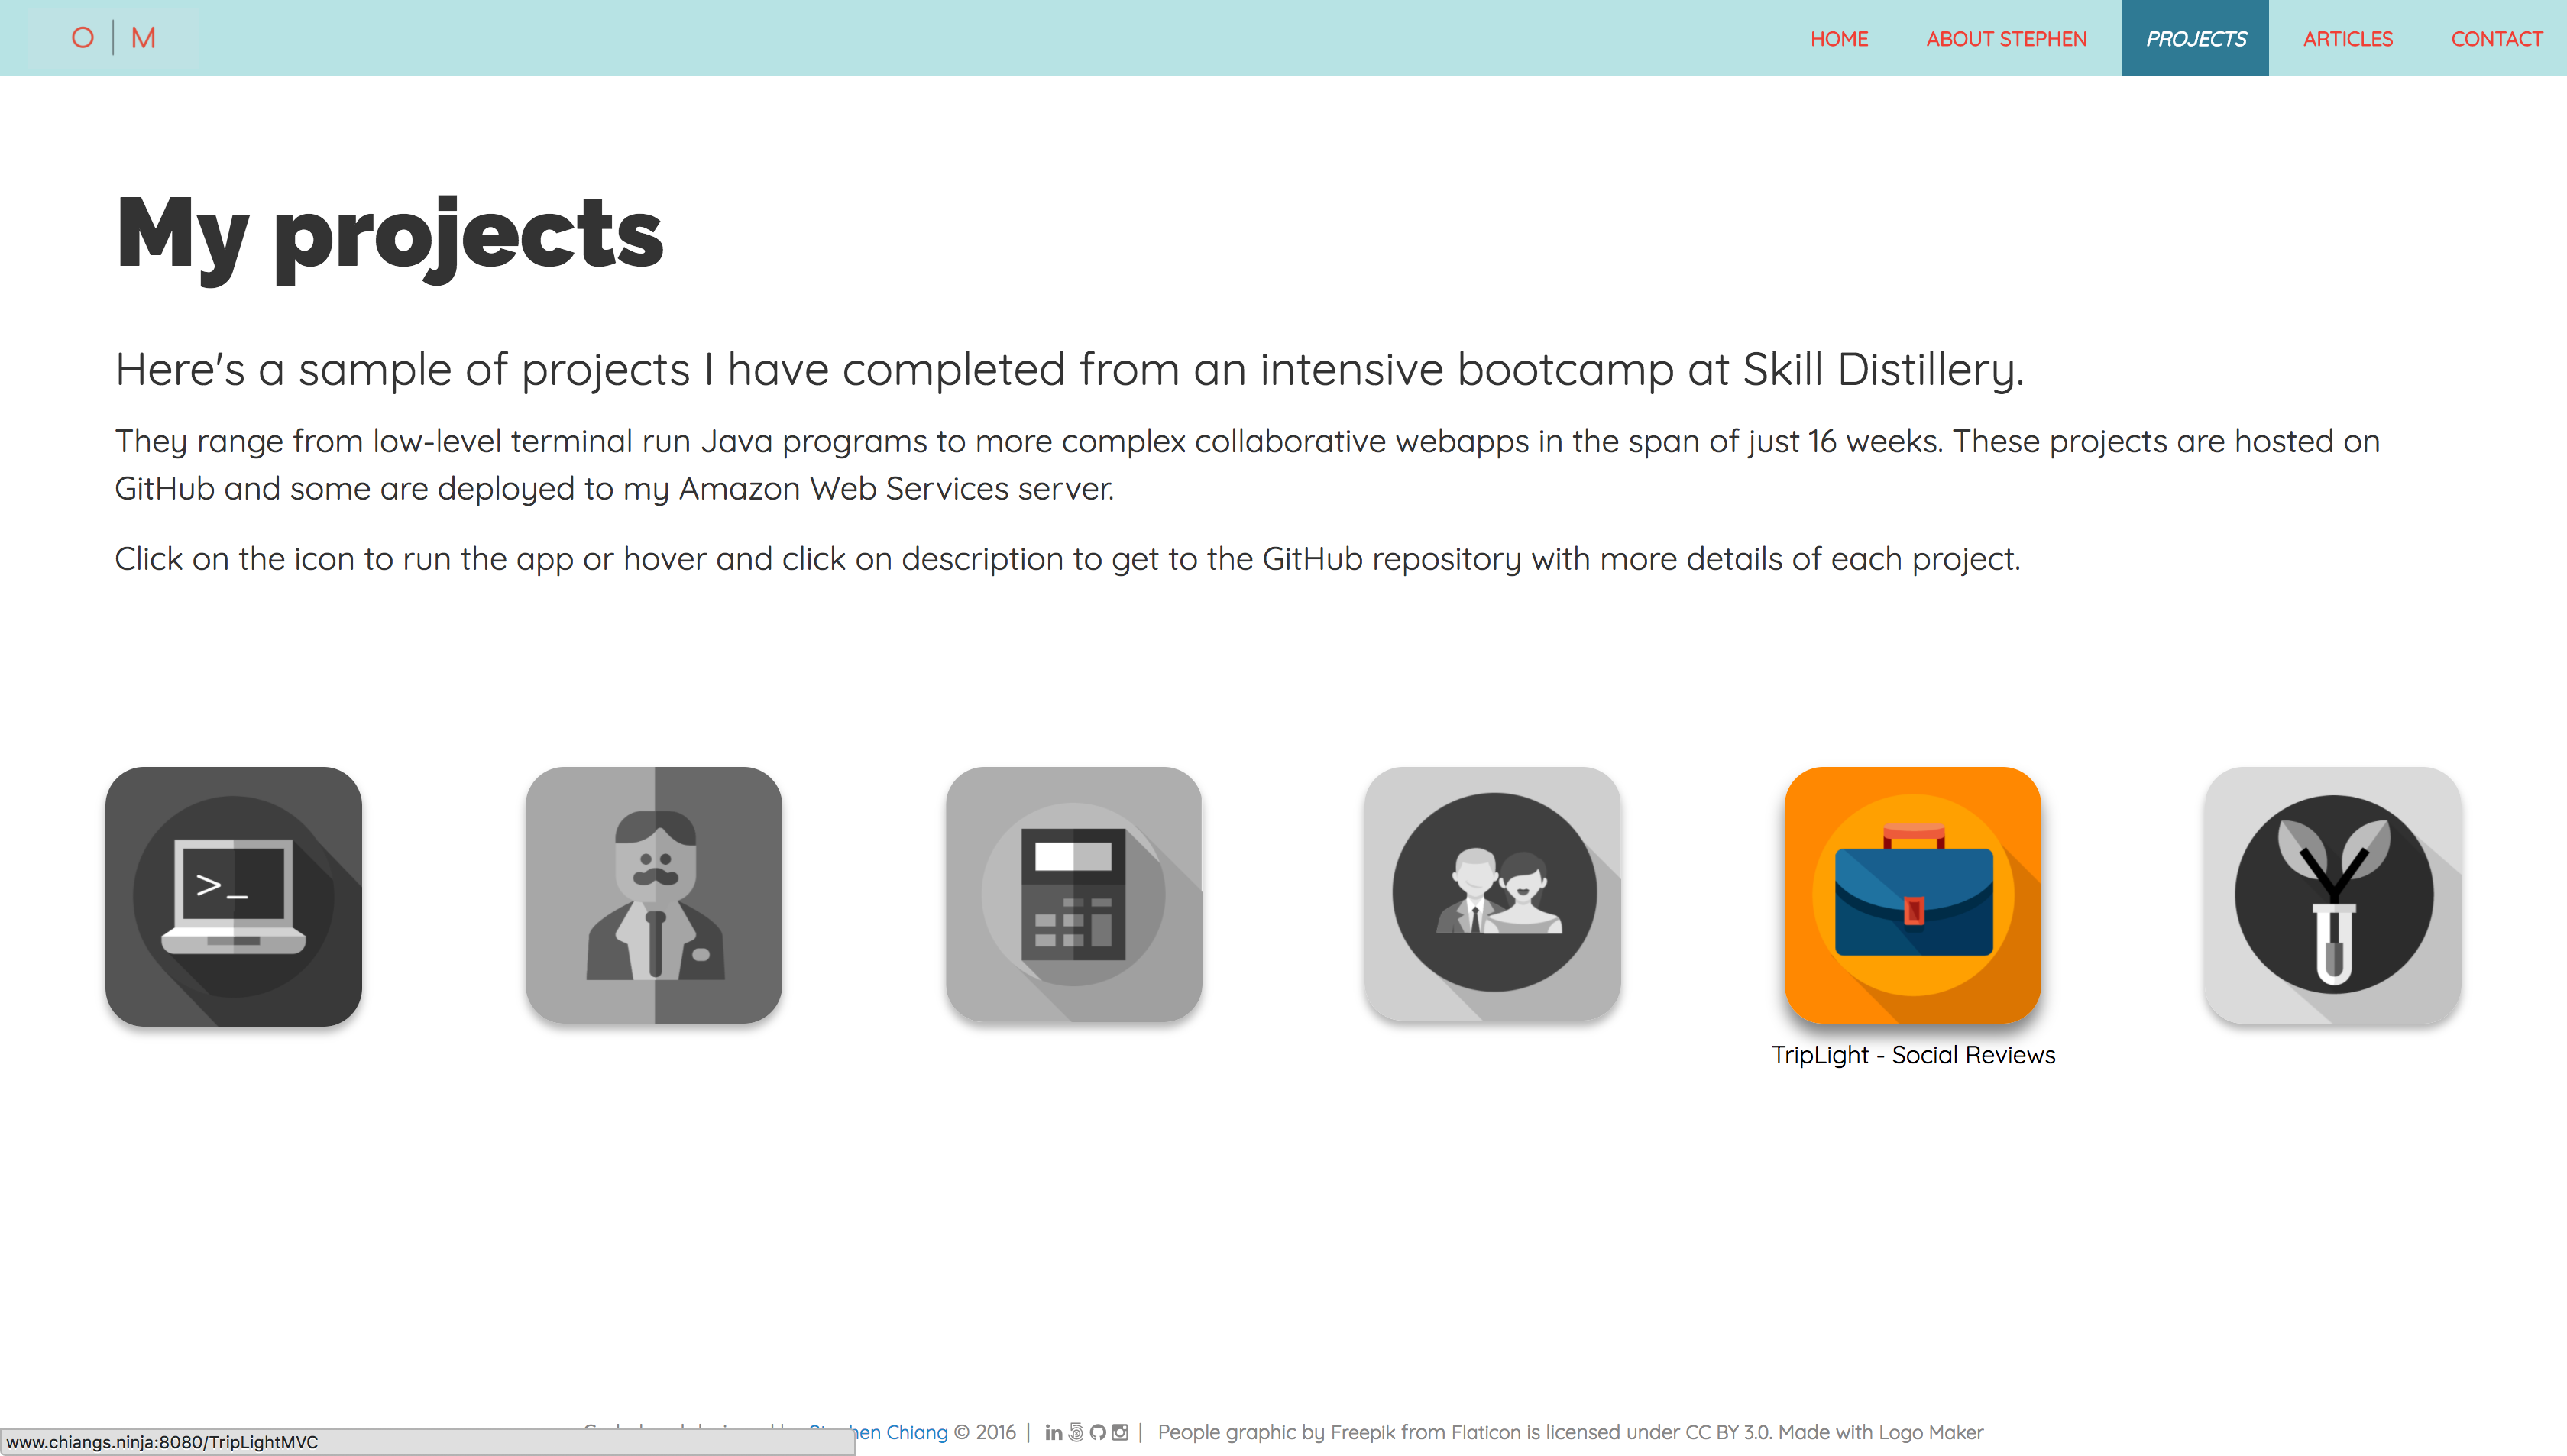
Task: Launch the calculator project icon
Action: pyautogui.click(x=1073, y=895)
